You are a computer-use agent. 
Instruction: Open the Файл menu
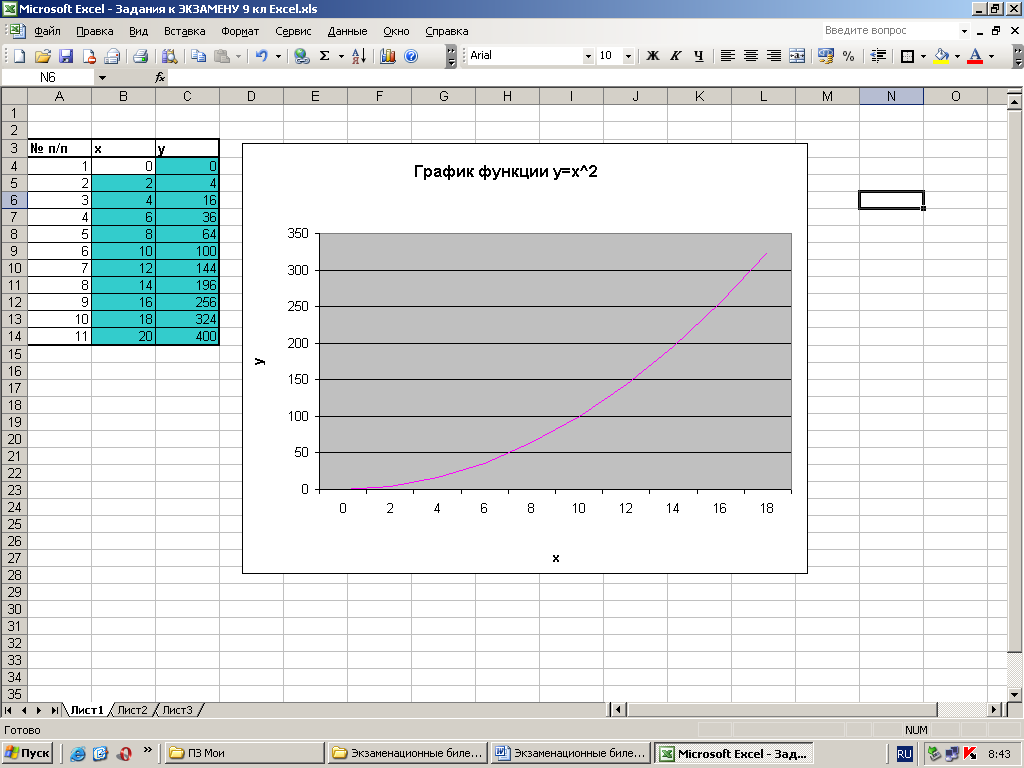pyautogui.click(x=47, y=31)
